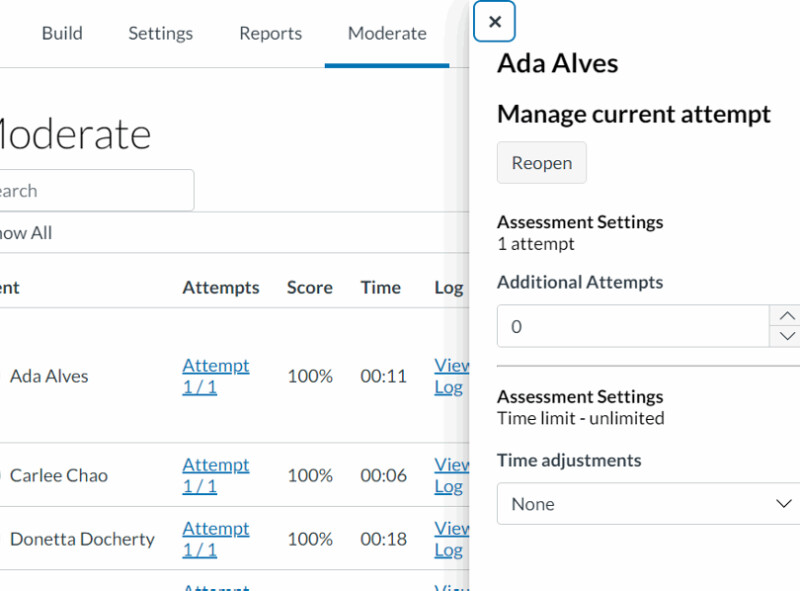View Log for Donetta Docherty

pos(451,539)
